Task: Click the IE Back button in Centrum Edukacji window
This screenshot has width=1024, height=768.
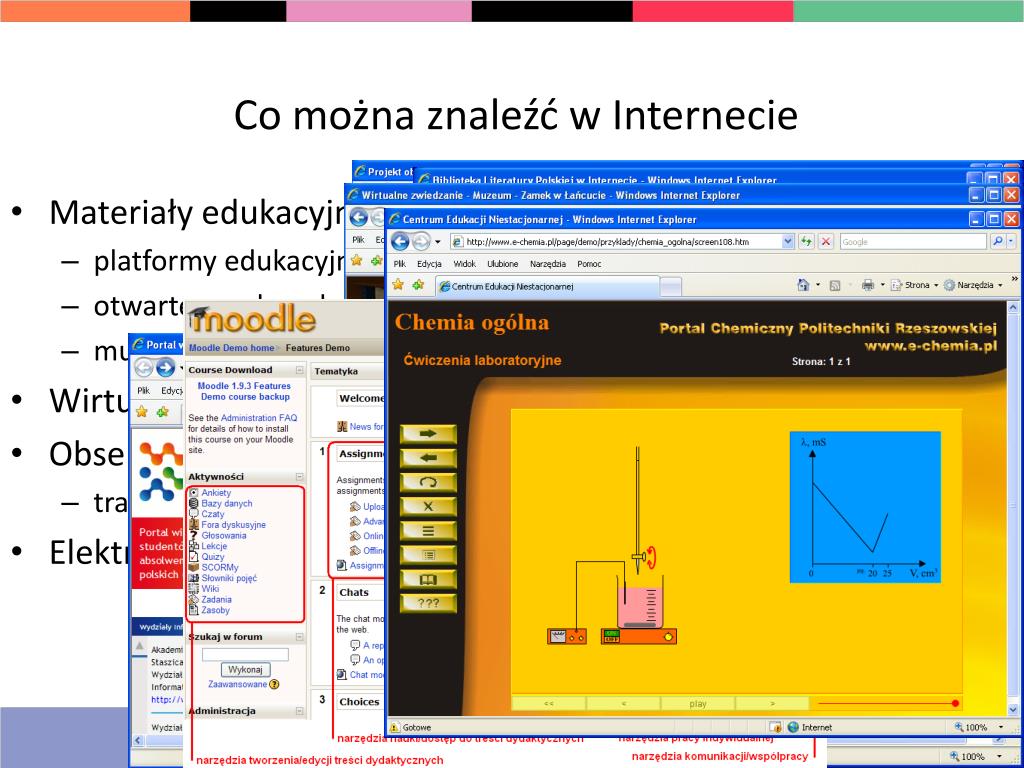Action: tap(400, 242)
